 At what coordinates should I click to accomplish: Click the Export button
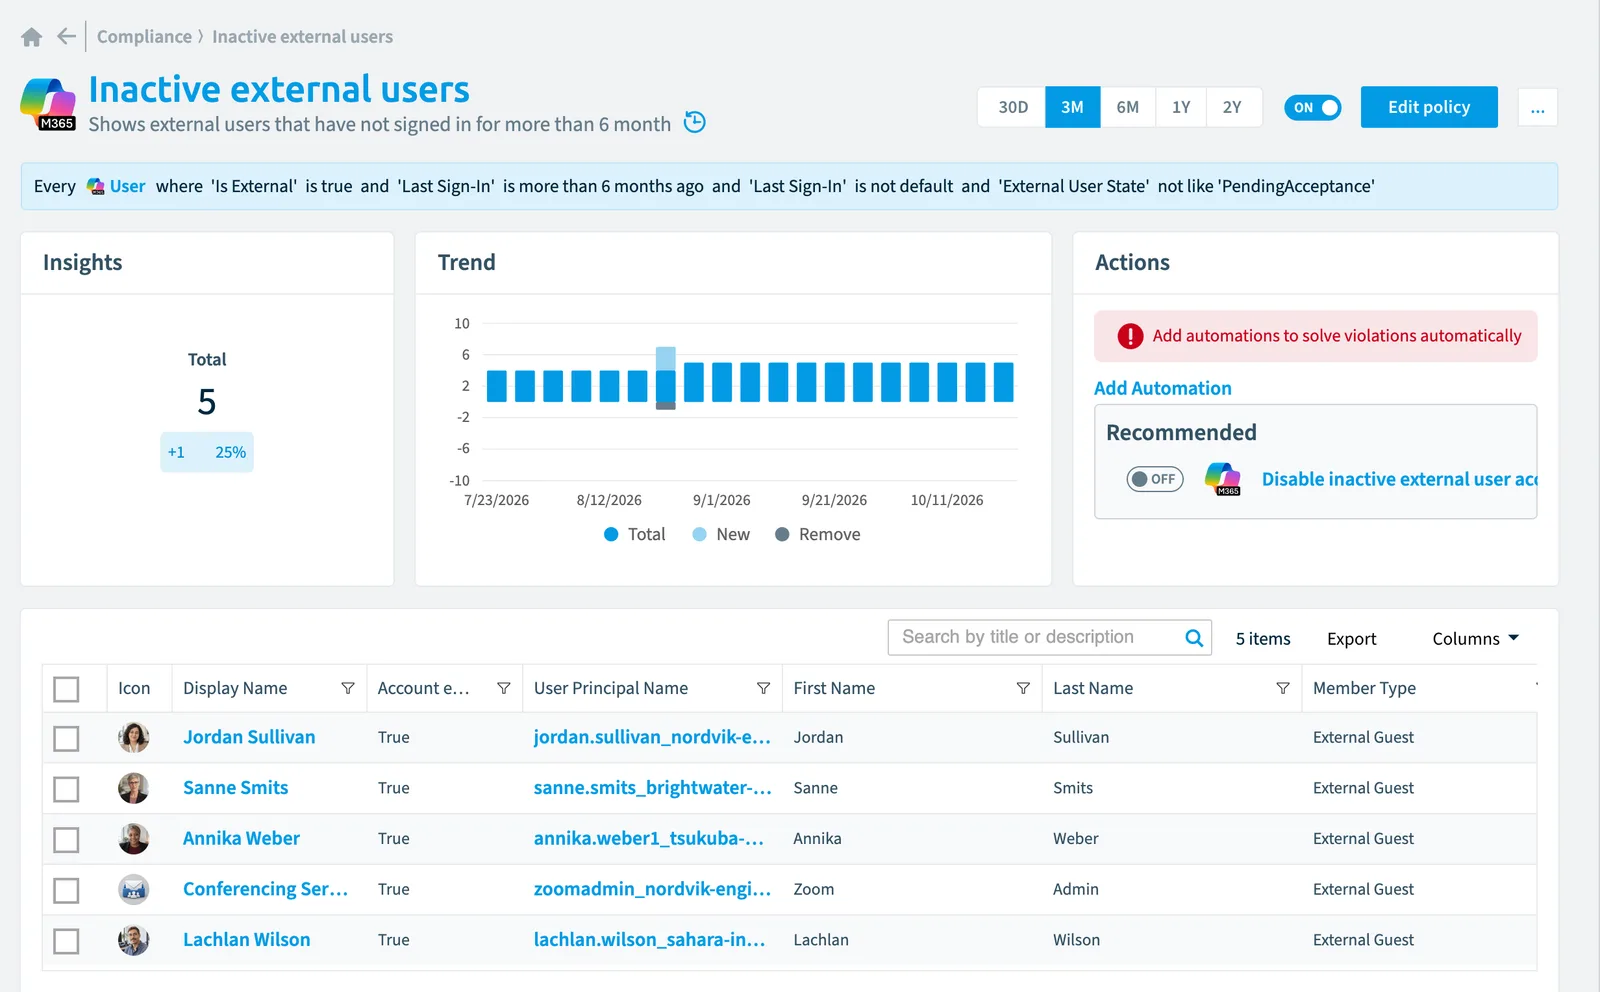pyautogui.click(x=1352, y=638)
